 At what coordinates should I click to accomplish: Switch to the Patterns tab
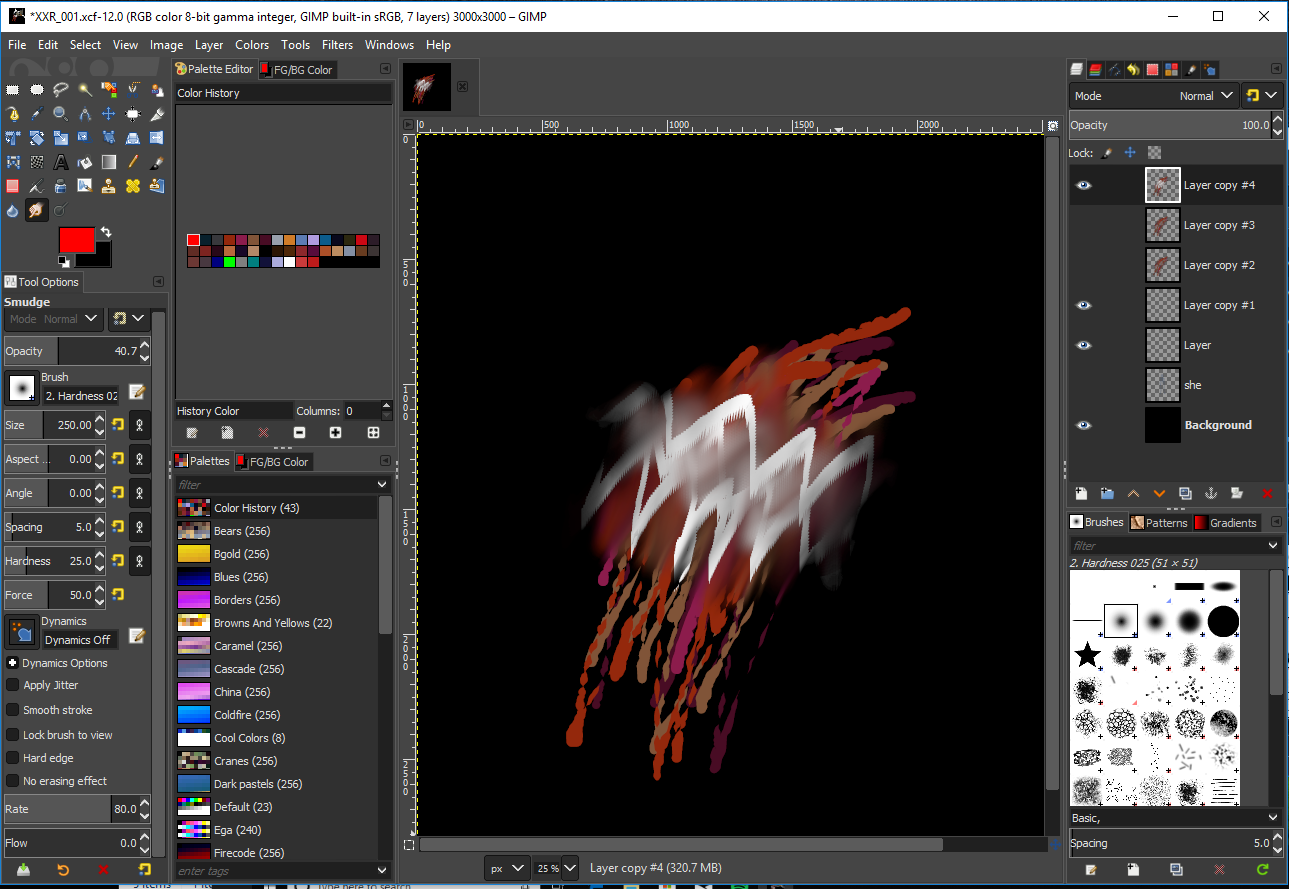point(1159,522)
